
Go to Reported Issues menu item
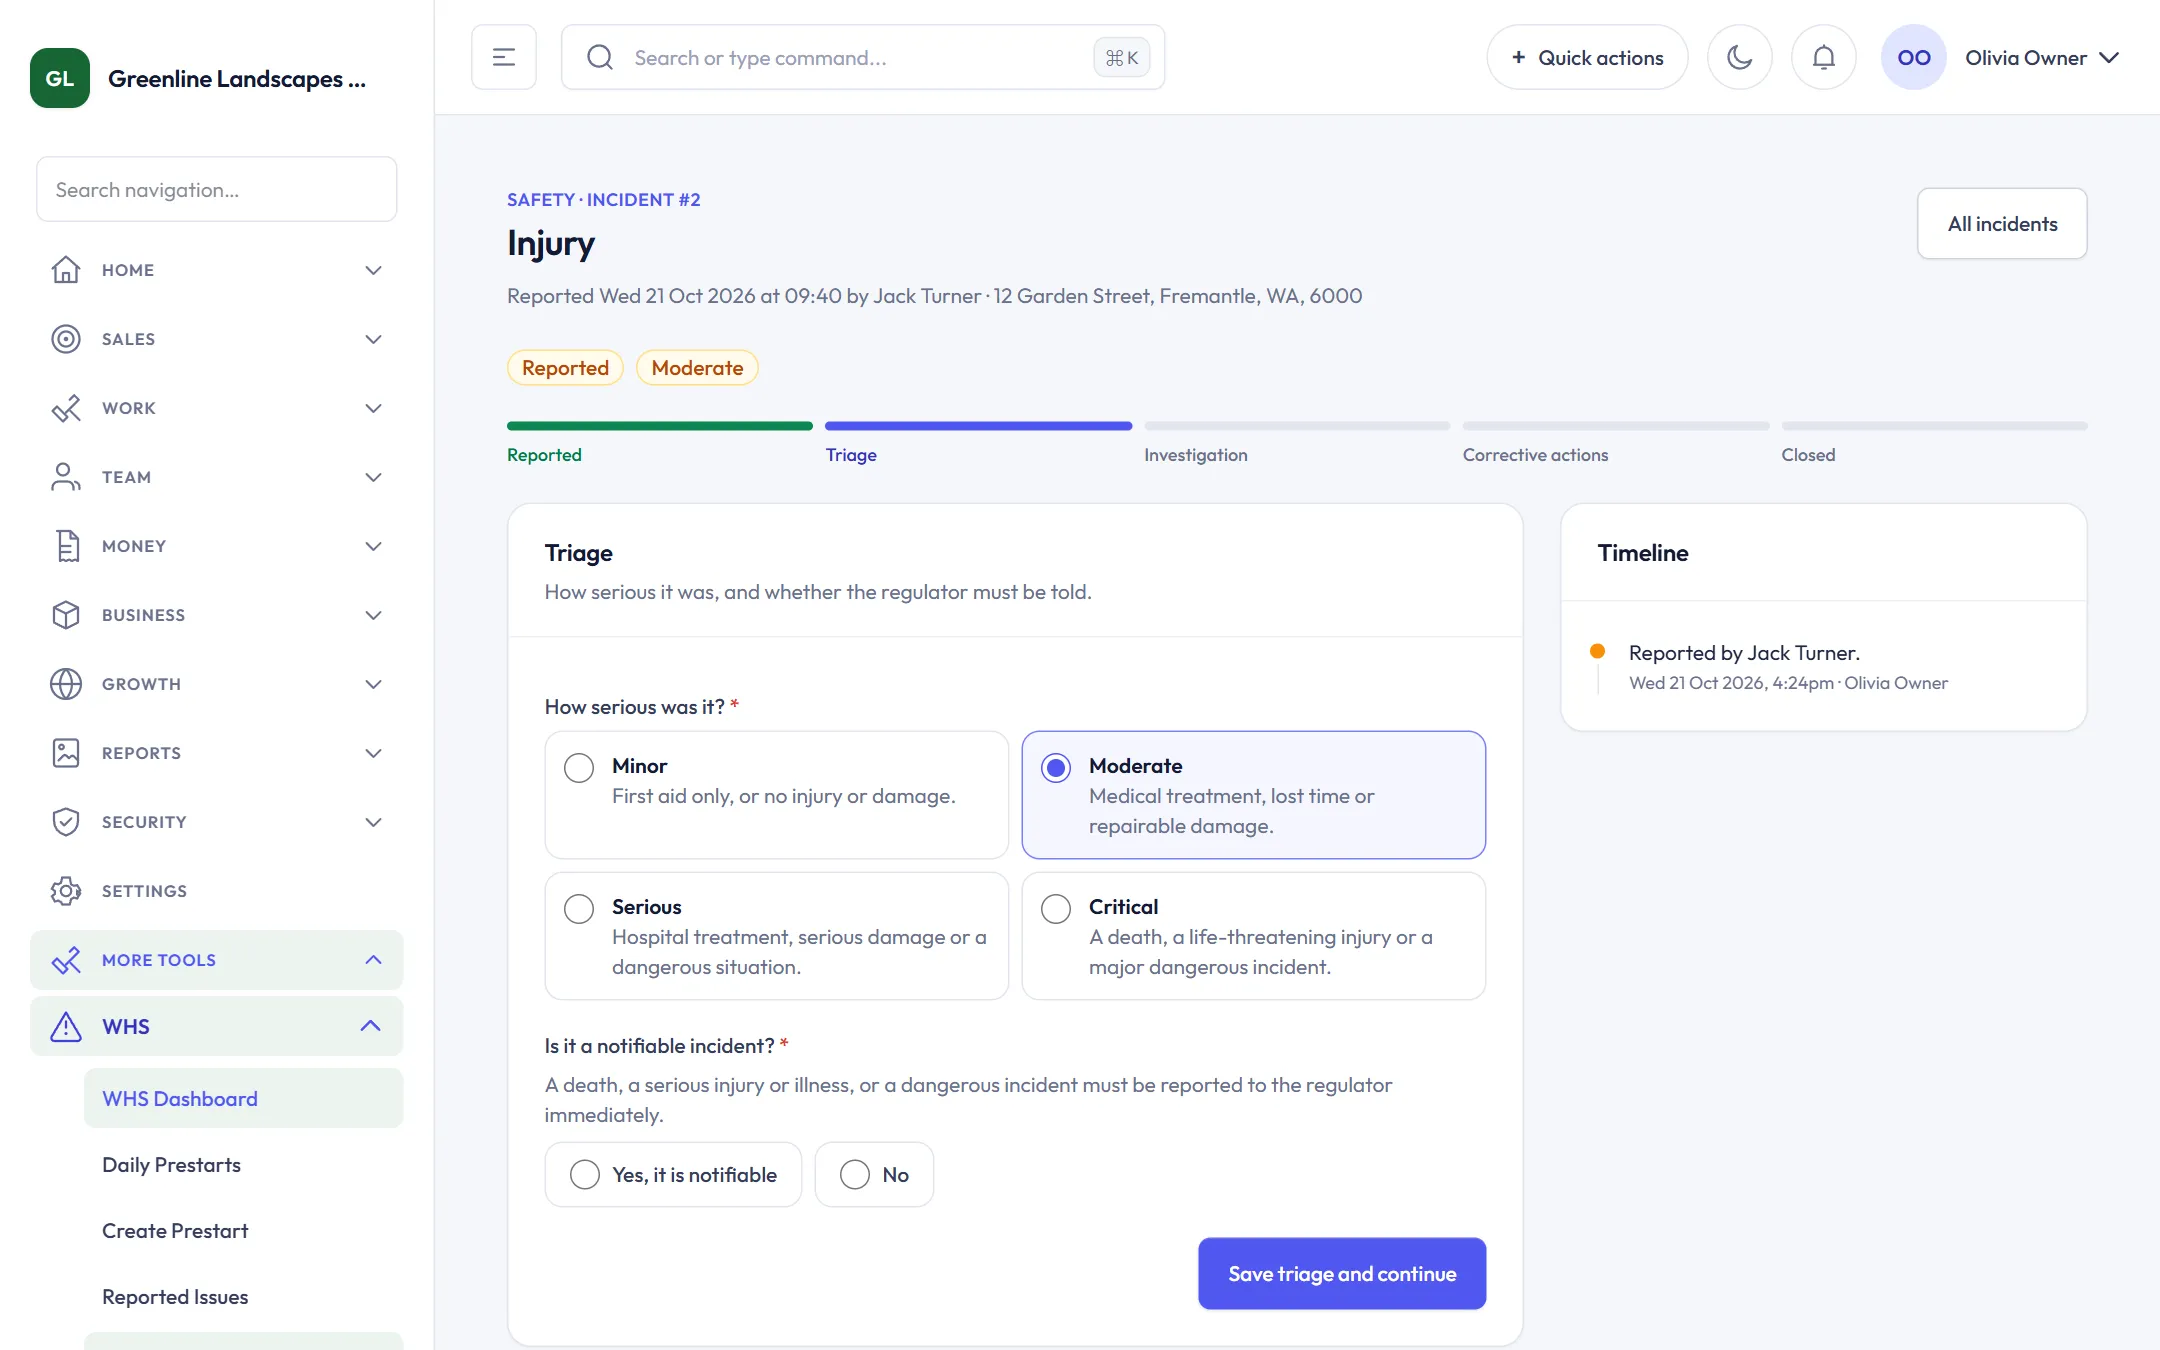pos(175,1297)
